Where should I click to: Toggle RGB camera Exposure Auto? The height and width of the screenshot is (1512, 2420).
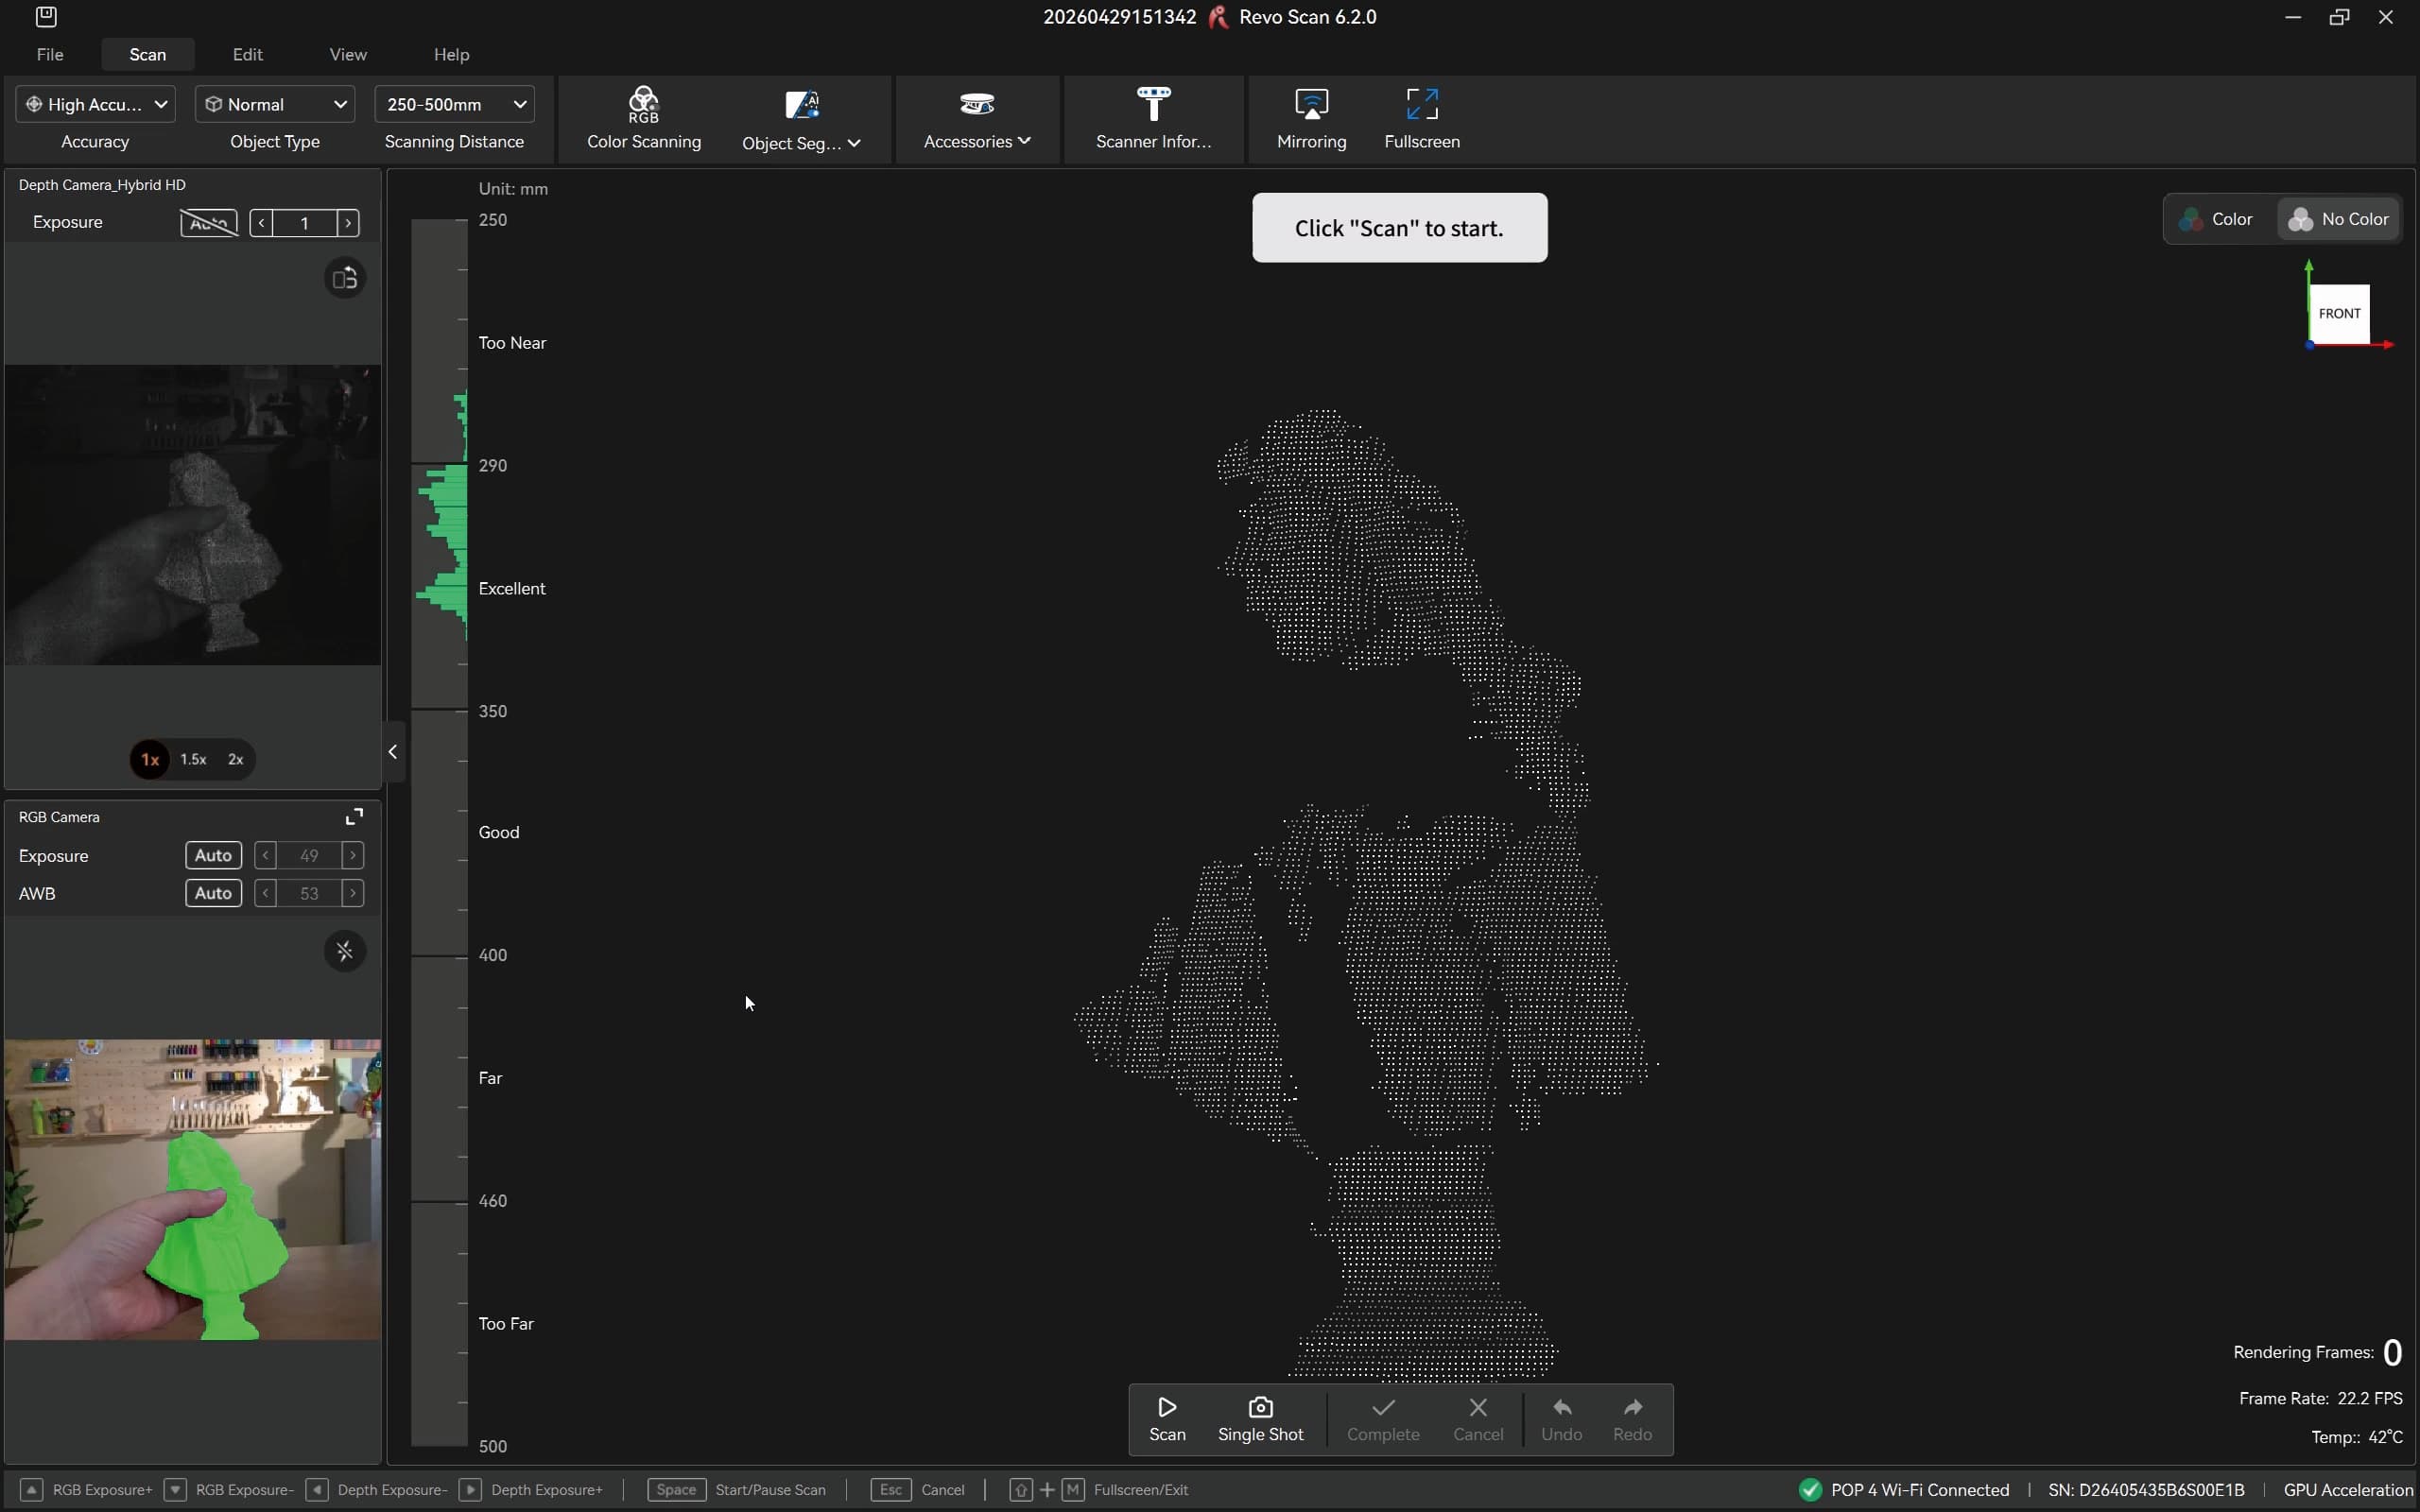(x=213, y=856)
